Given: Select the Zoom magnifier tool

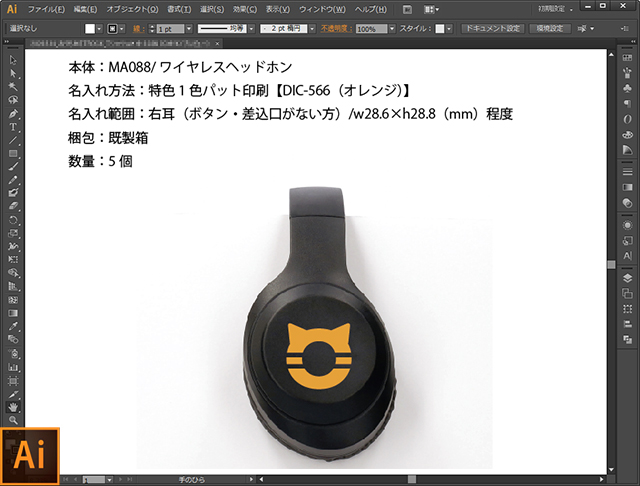Looking at the screenshot, I should click(13, 420).
